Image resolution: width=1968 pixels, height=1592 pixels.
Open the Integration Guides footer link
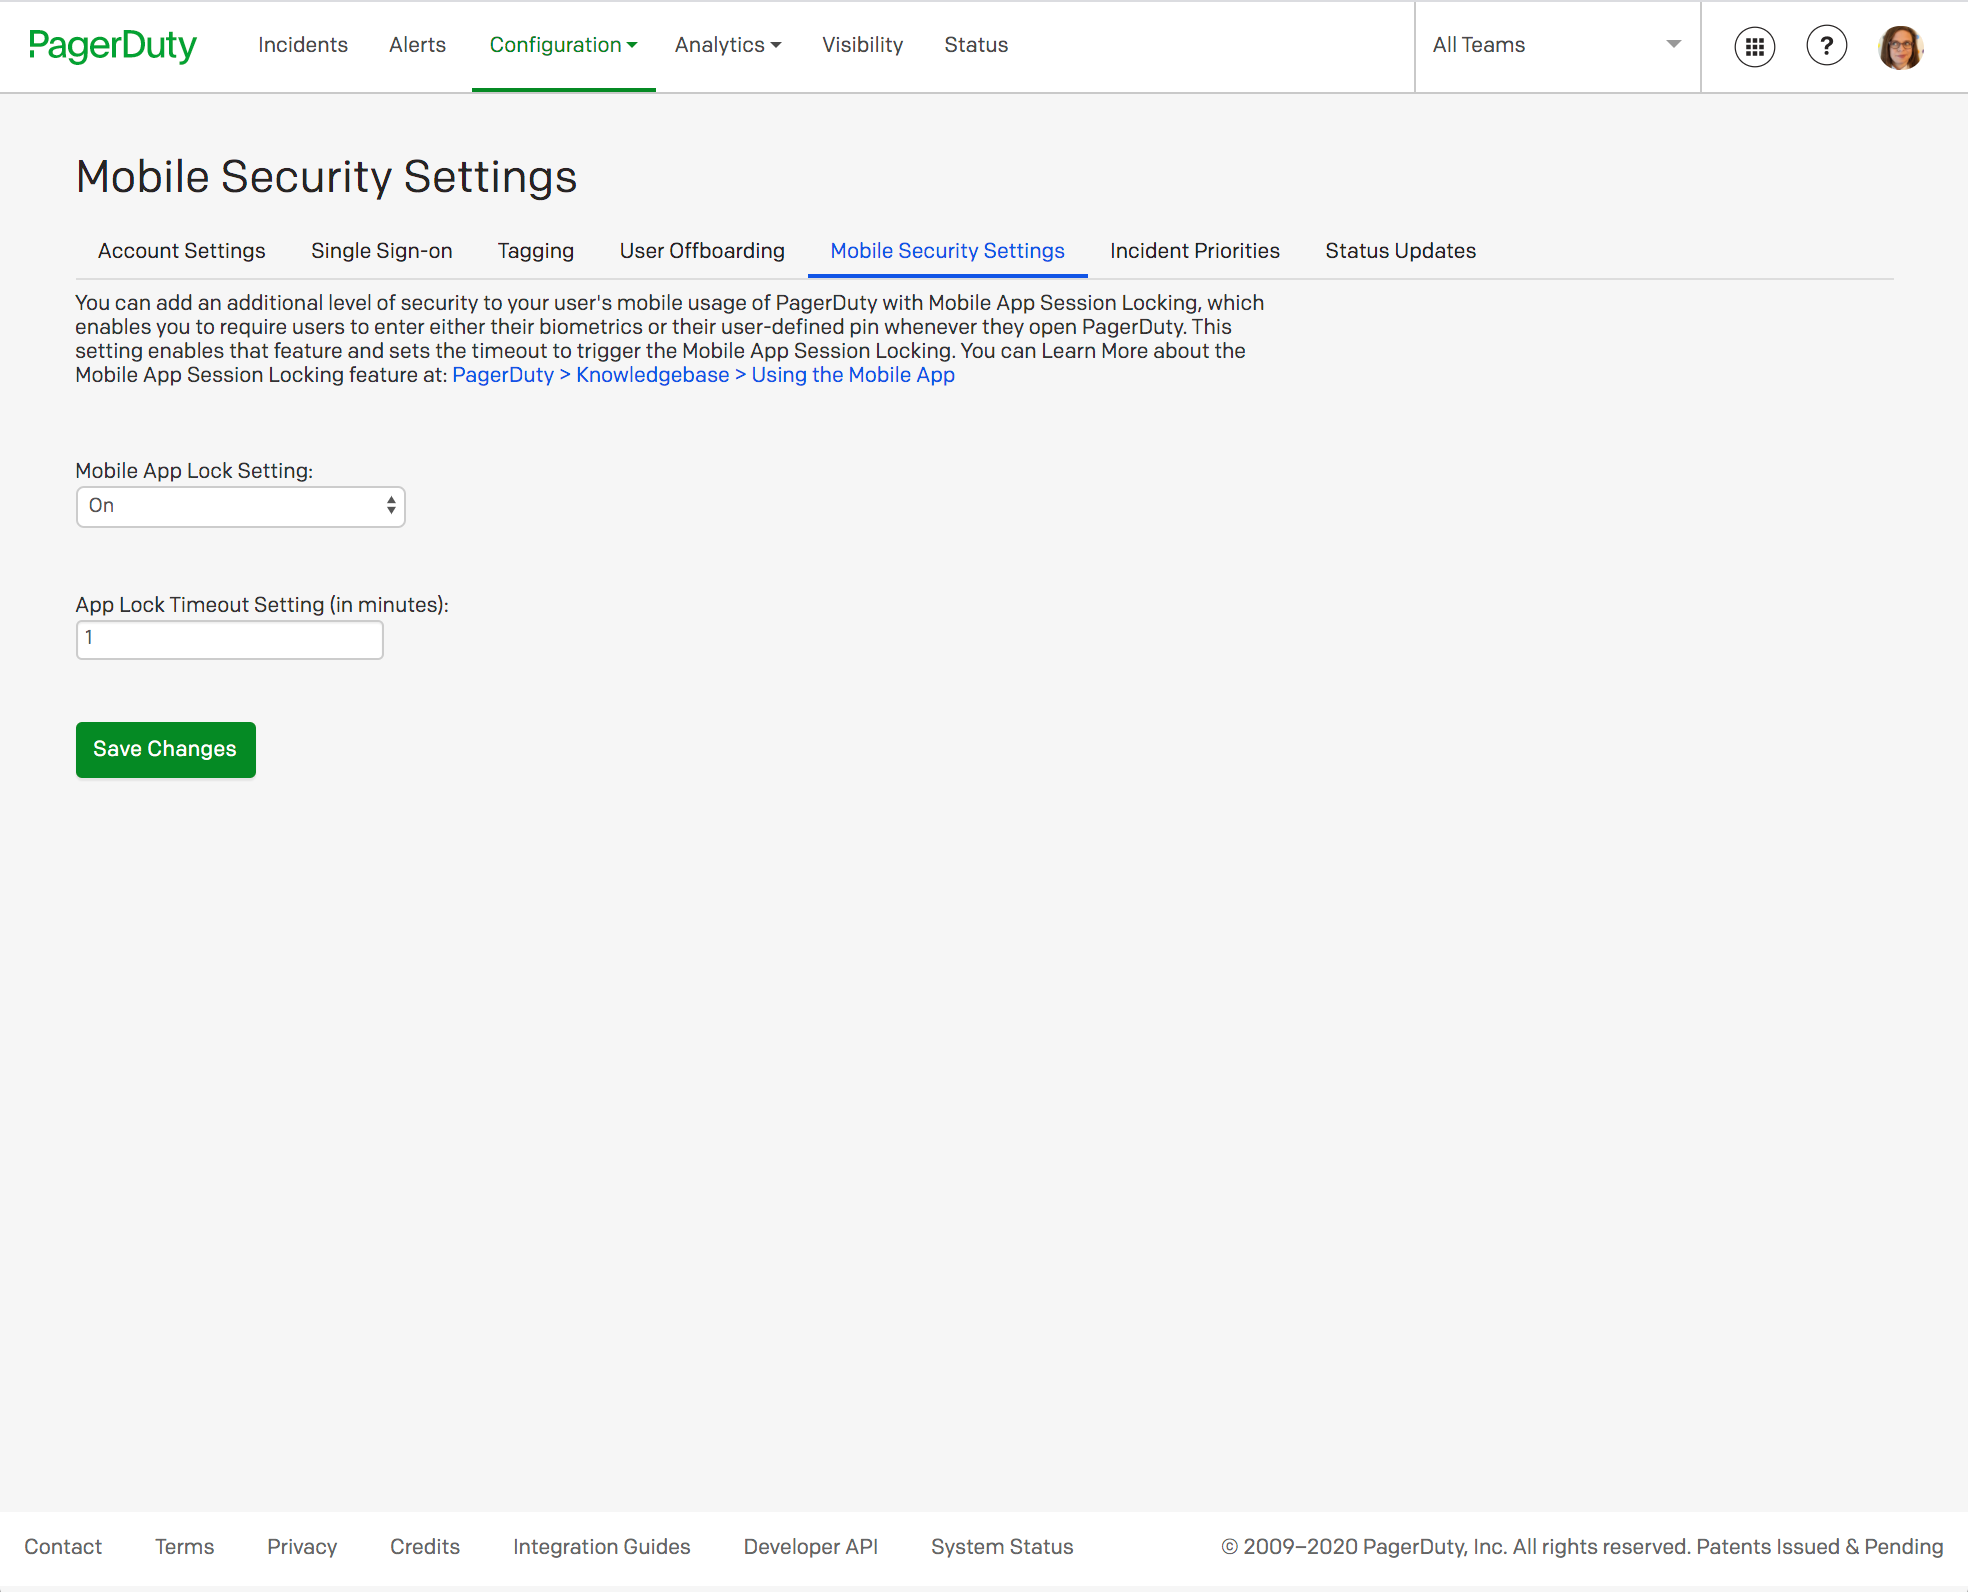point(601,1546)
